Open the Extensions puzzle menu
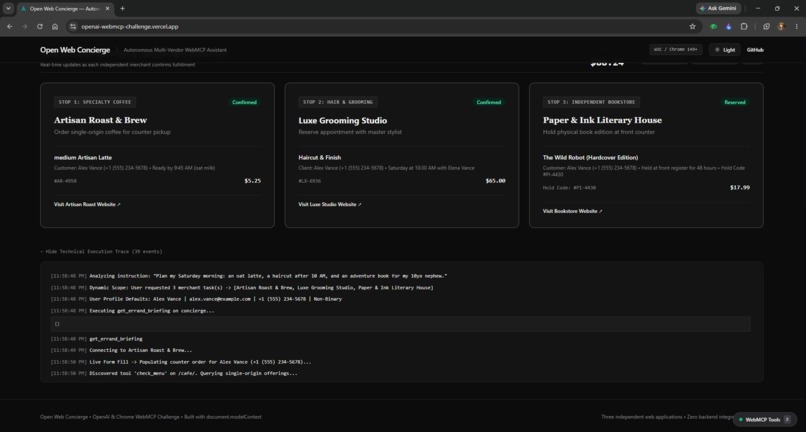The height and width of the screenshot is (432, 806). 744,26
